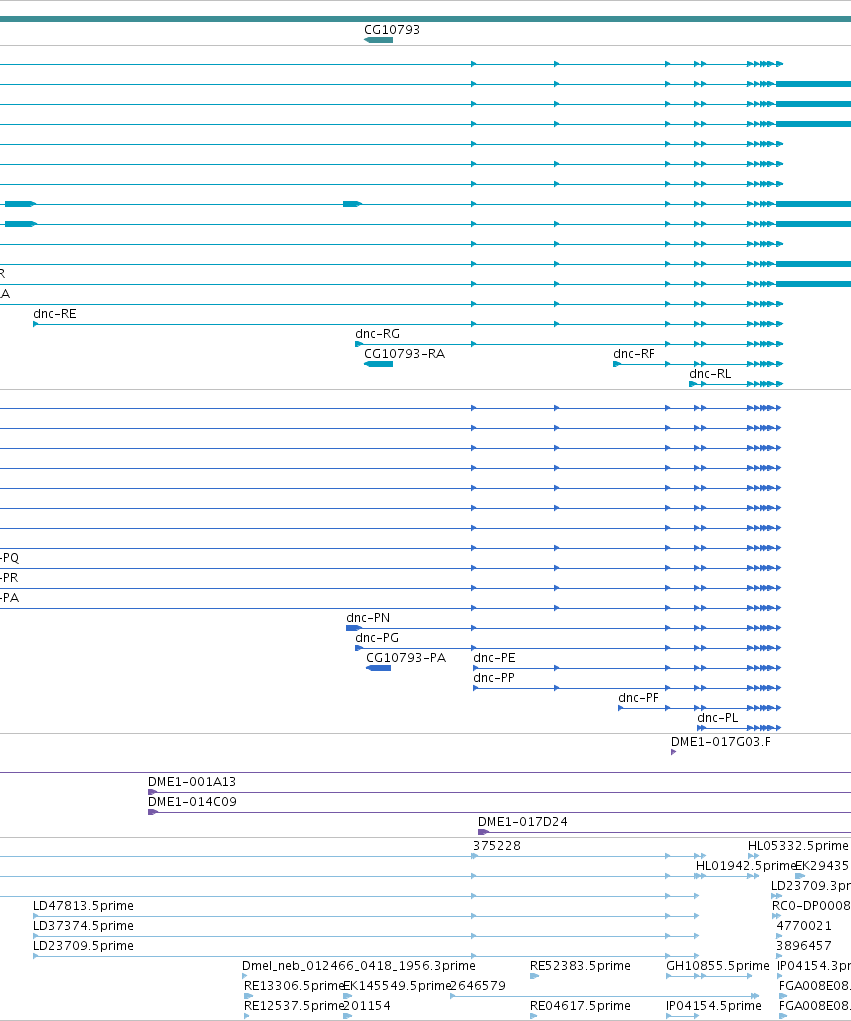Click the LD47813.5prime EST label
The image size is (851, 1021).
(x=83, y=906)
